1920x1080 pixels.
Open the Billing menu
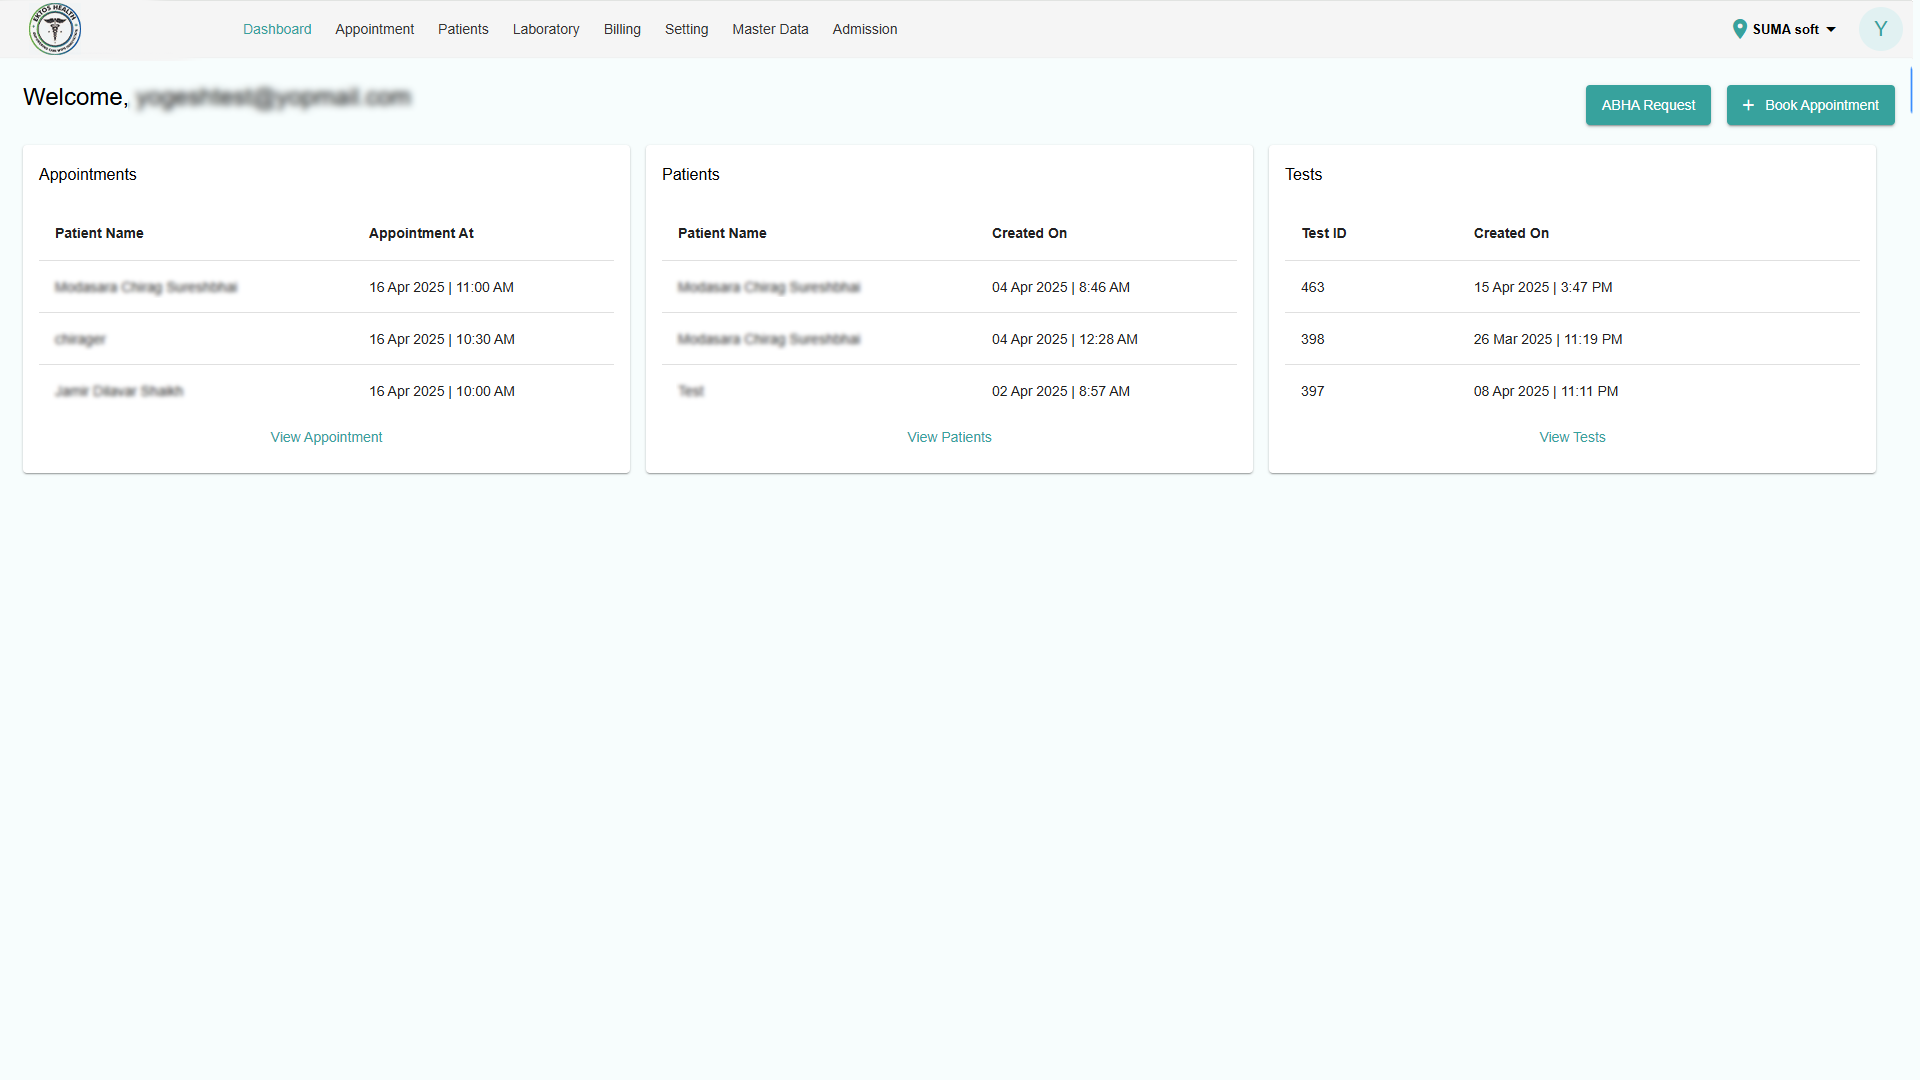coord(622,29)
